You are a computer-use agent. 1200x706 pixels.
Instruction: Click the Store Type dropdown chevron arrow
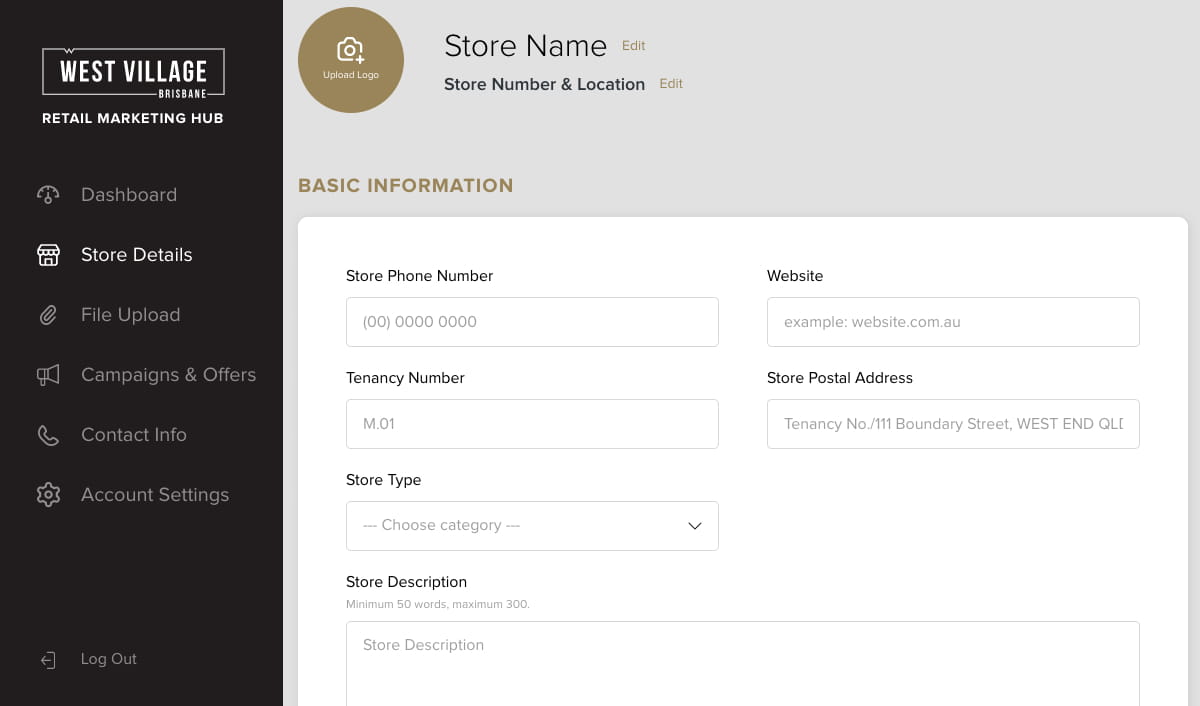pyautogui.click(x=695, y=526)
